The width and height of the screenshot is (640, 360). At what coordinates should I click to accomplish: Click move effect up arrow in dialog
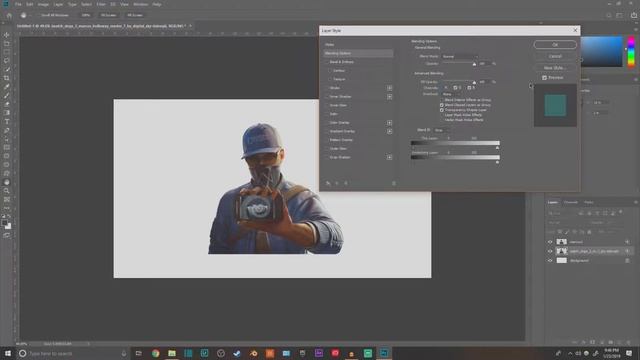point(337,183)
